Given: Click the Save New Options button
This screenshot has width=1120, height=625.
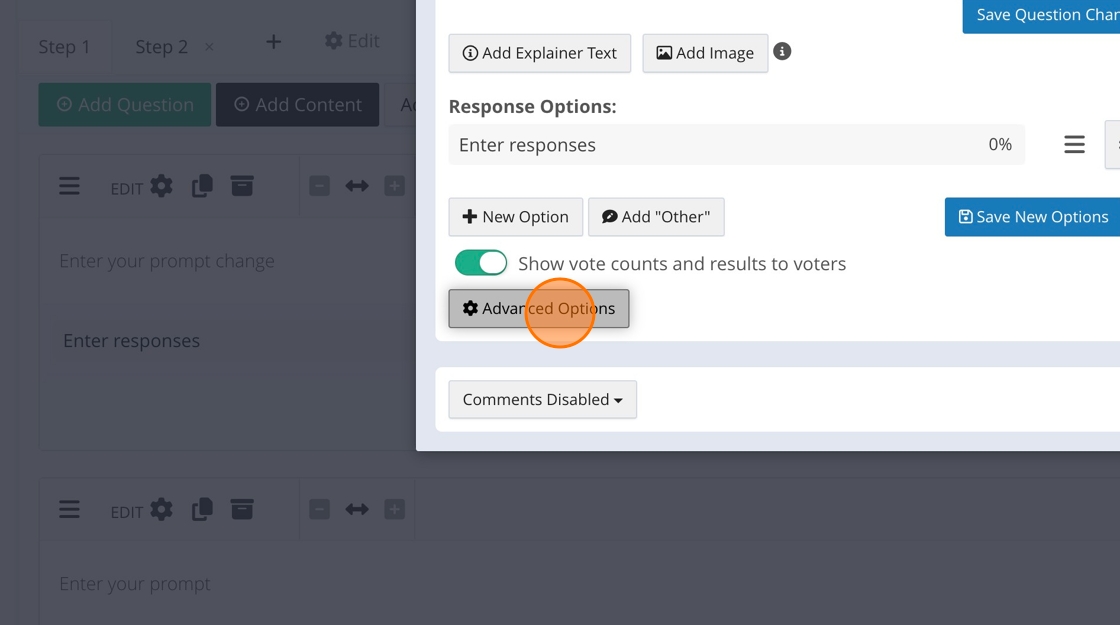Looking at the screenshot, I should pyautogui.click(x=1032, y=217).
